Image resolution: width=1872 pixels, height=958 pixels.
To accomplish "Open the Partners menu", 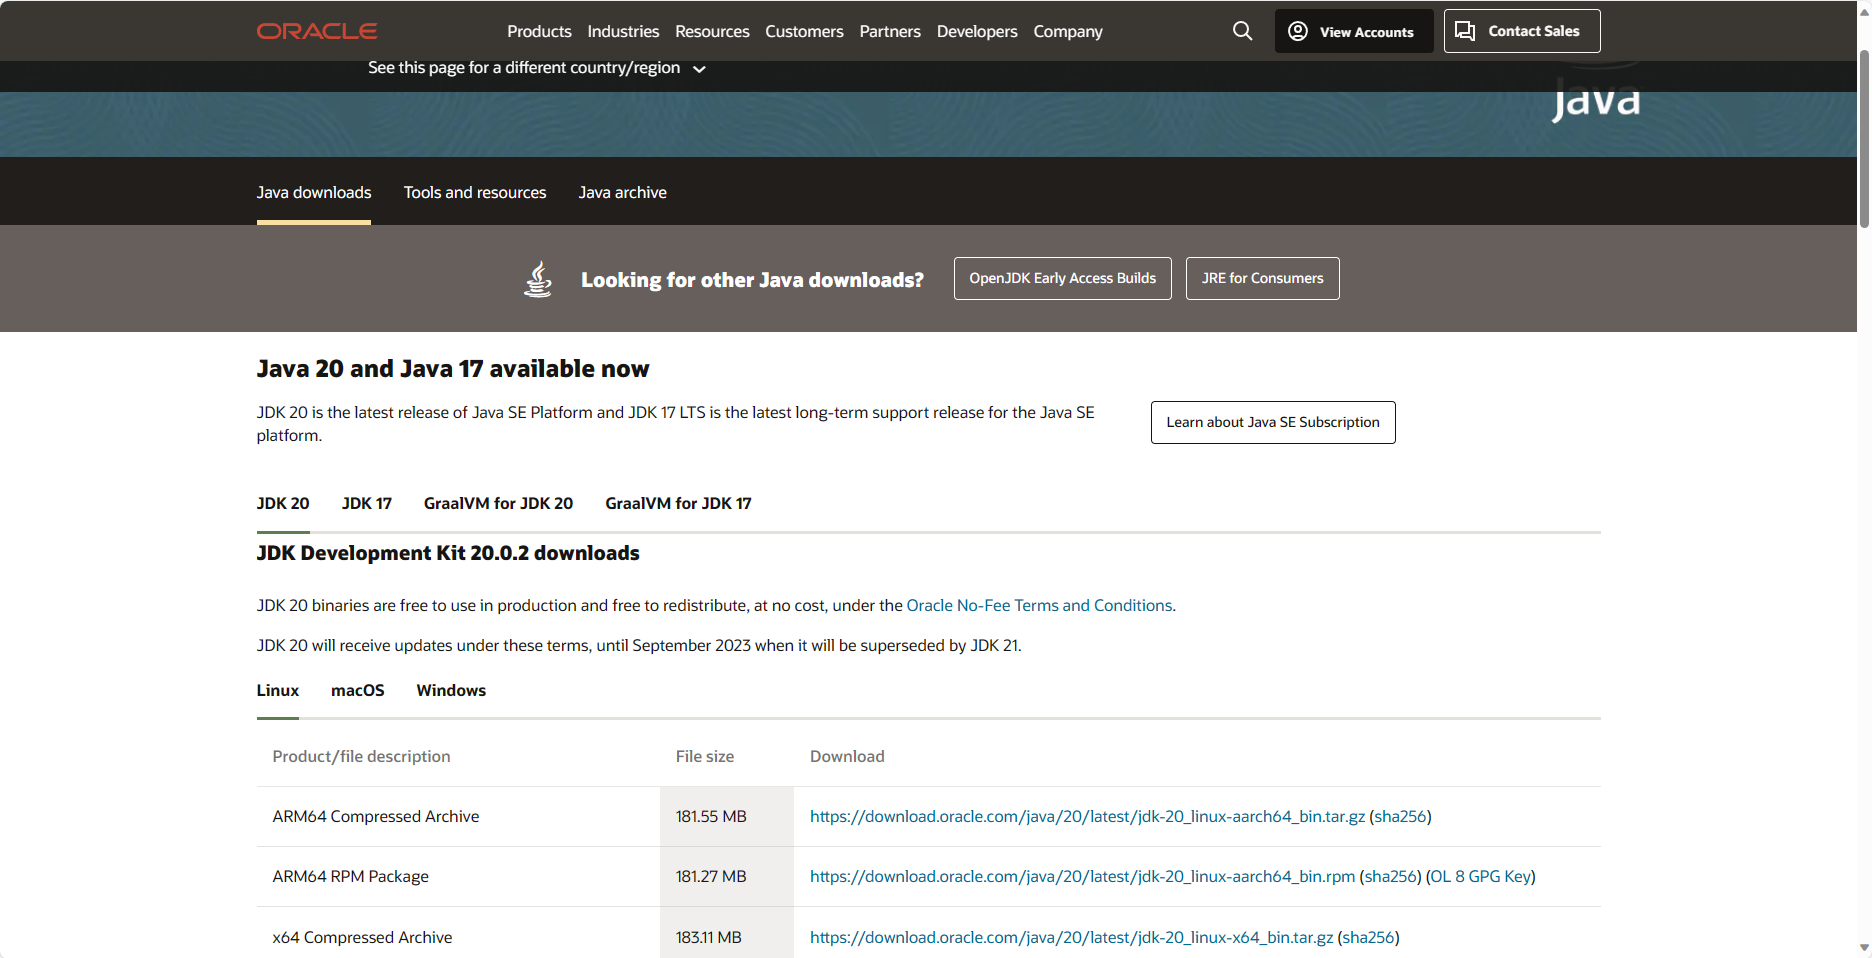I will point(890,31).
